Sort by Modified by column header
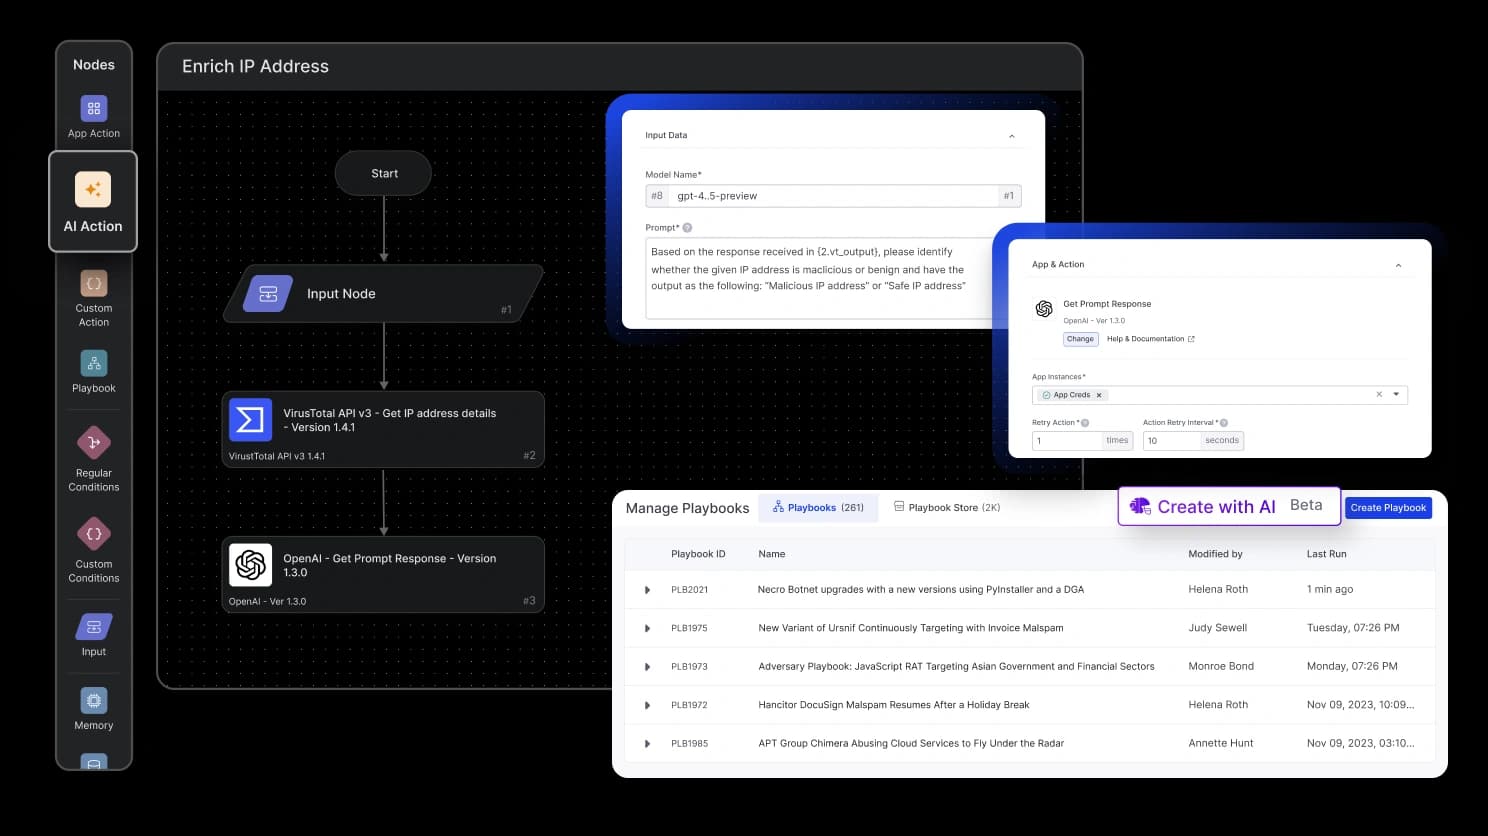 1215,554
